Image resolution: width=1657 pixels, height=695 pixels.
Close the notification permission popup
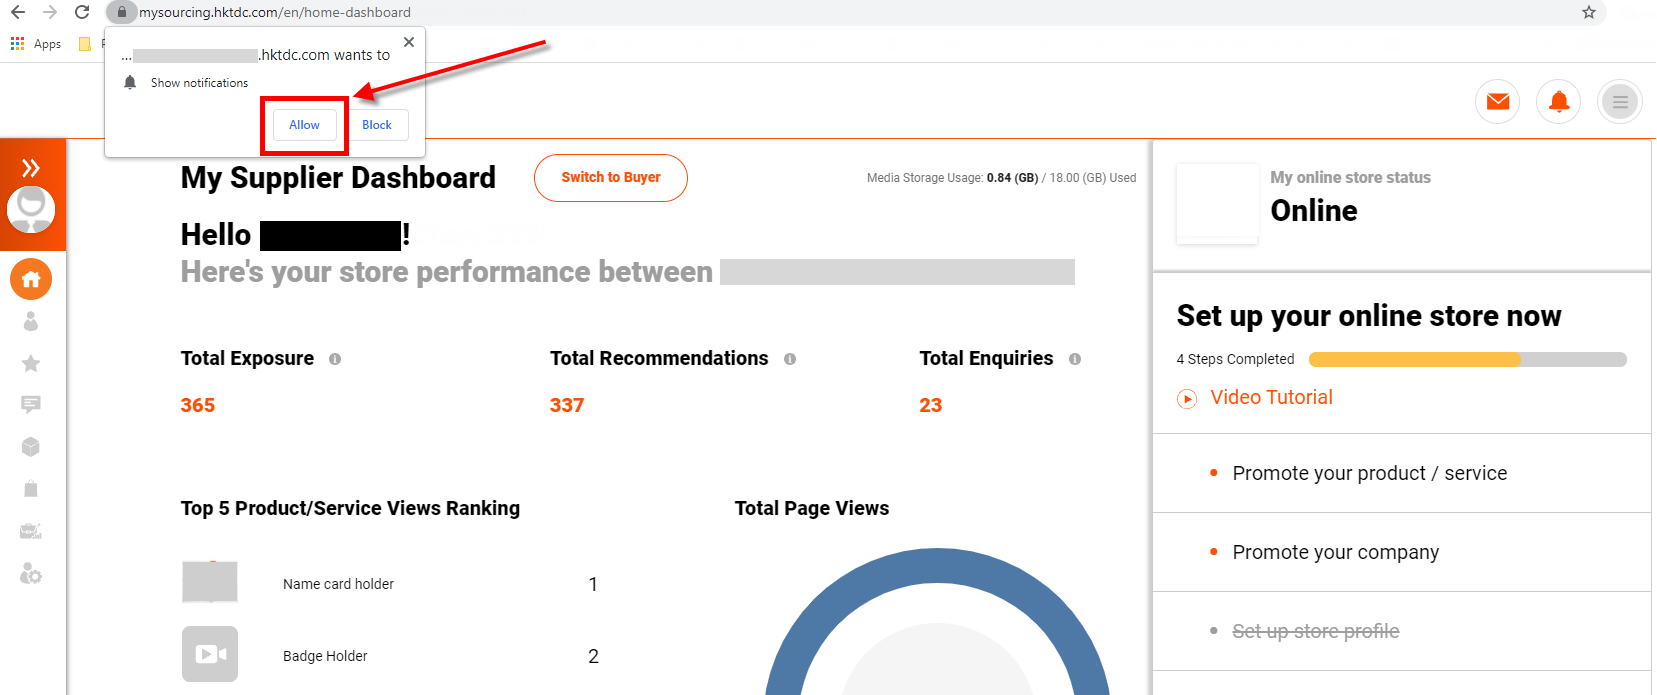click(409, 42)
